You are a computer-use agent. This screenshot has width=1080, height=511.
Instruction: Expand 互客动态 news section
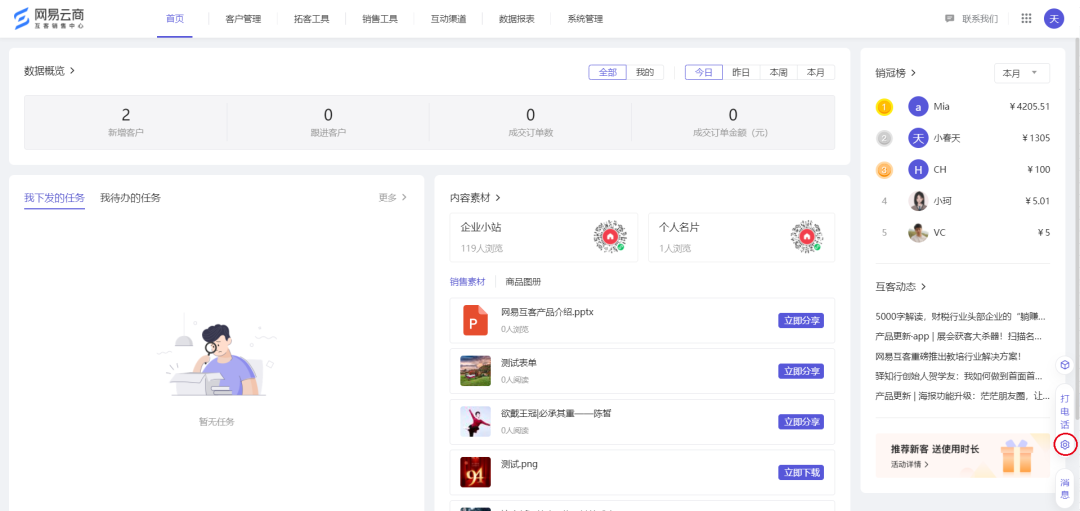tap(924, 286)
